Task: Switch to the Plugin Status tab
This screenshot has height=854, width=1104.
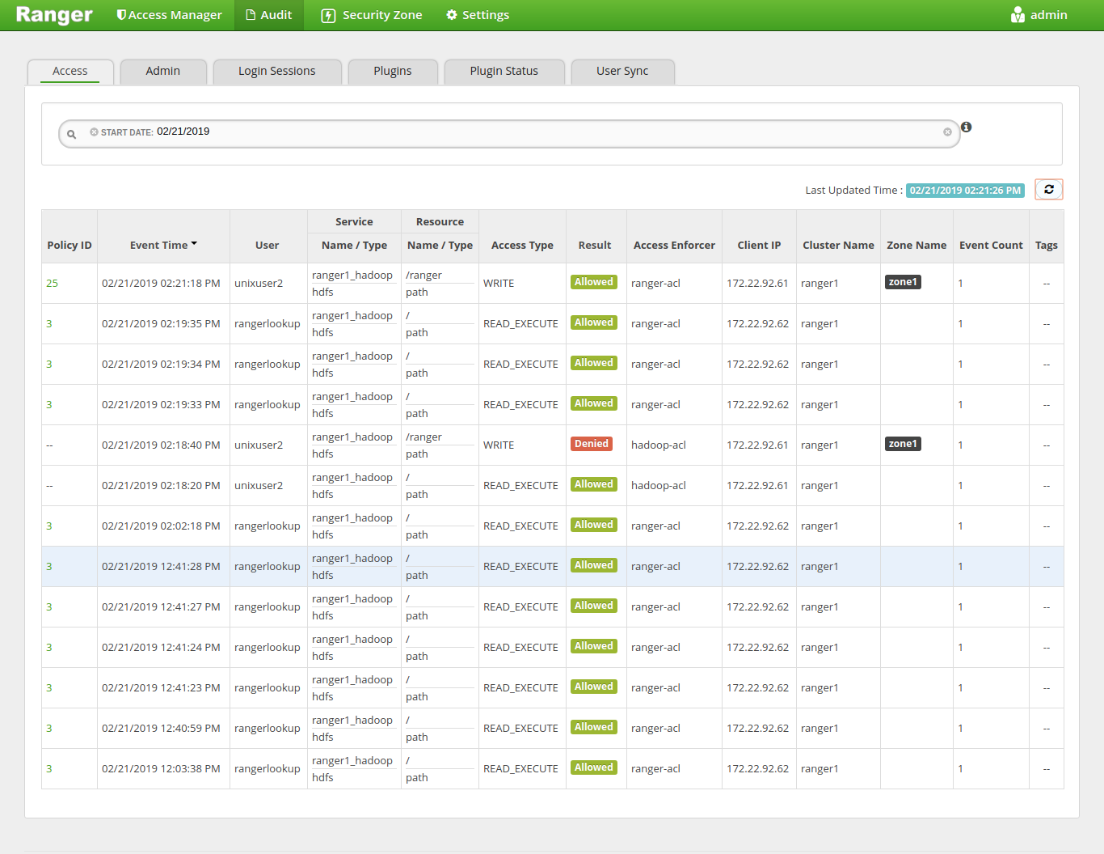Action: (x=504, y=71)
